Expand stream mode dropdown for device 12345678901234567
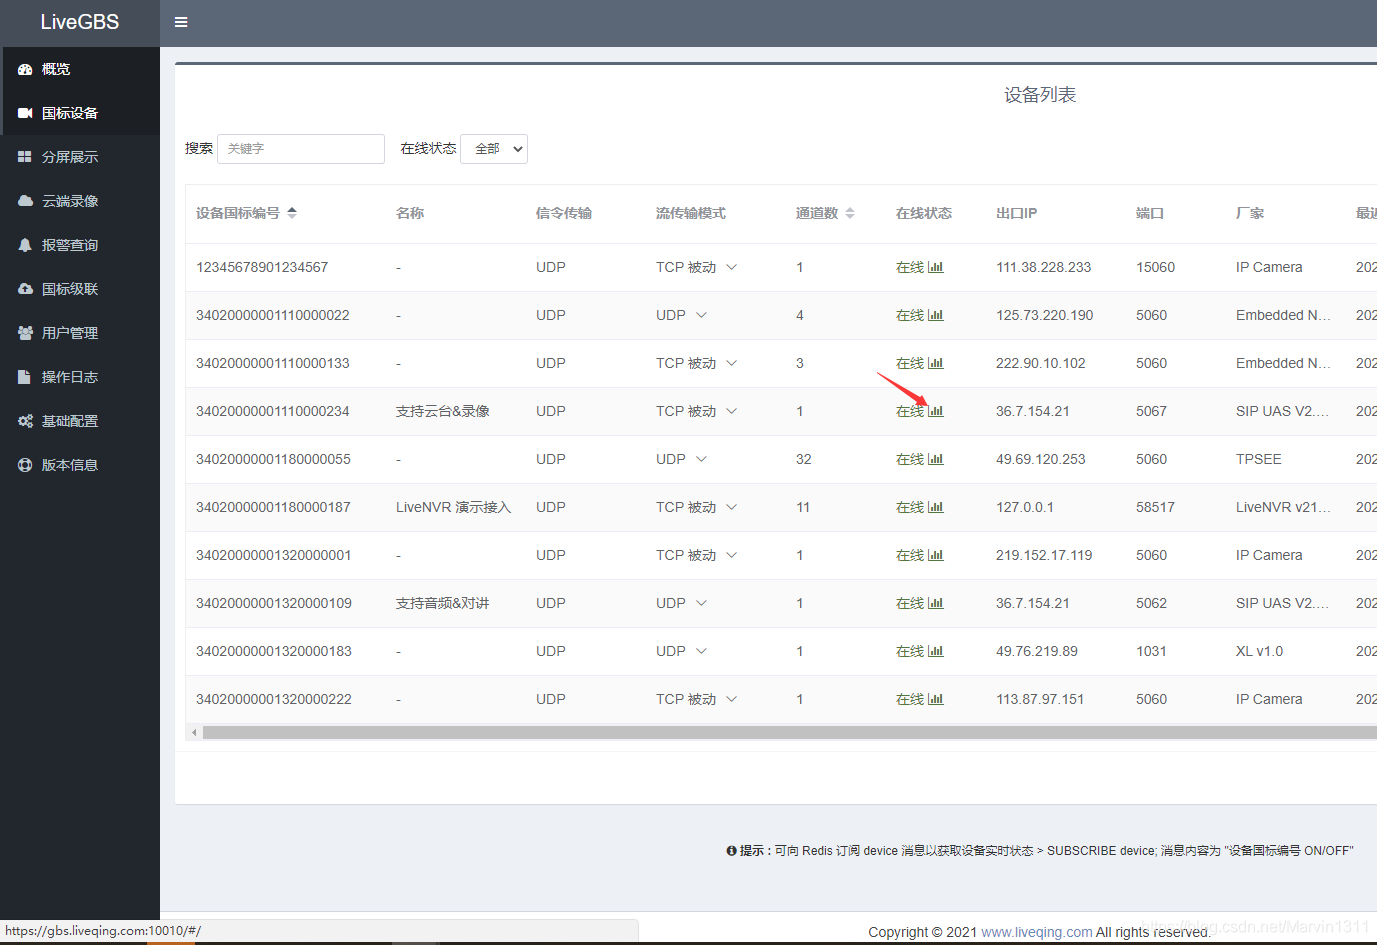The image size is (1377, 945). (731, 267)
